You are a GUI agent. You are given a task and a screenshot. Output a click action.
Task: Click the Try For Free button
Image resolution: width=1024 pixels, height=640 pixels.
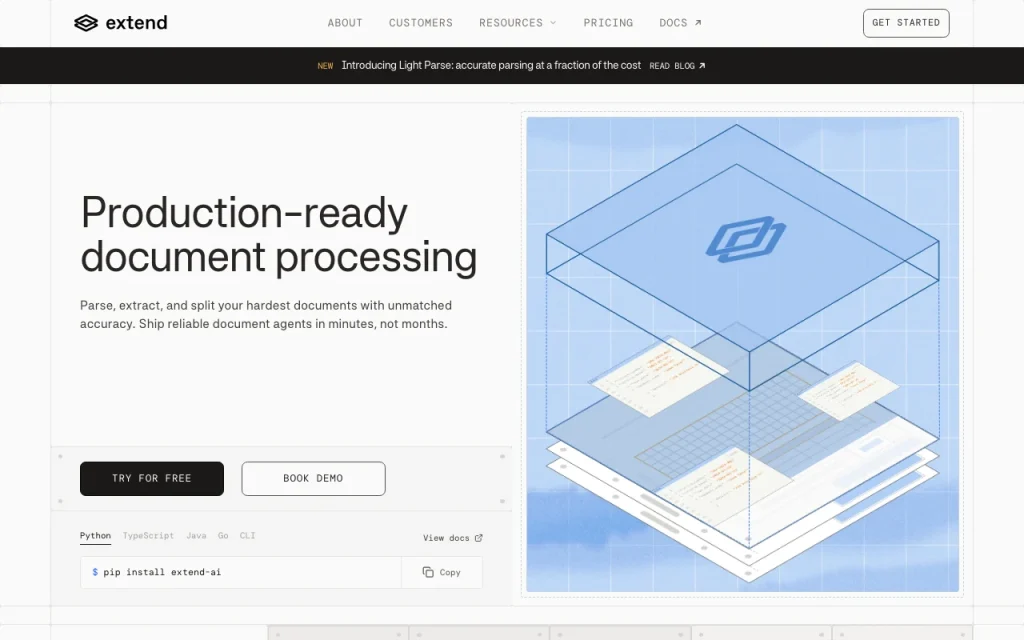152,479
